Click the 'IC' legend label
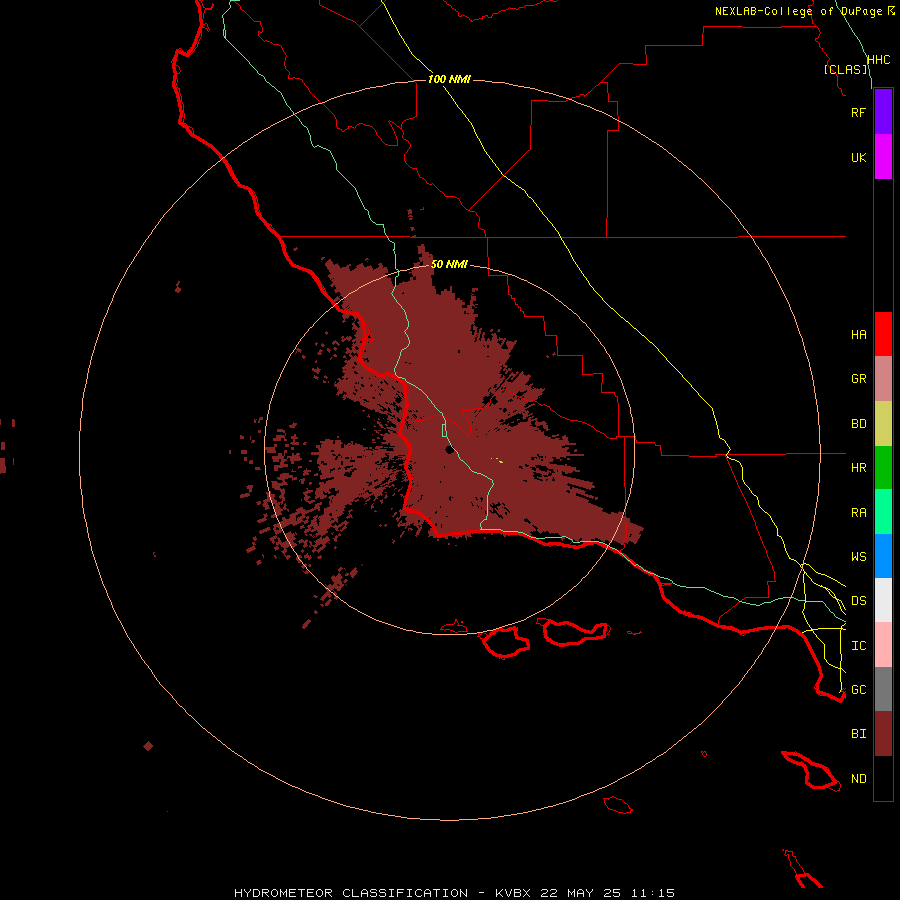The height and width of the screenshot is (900, 900). click(858, 646)
